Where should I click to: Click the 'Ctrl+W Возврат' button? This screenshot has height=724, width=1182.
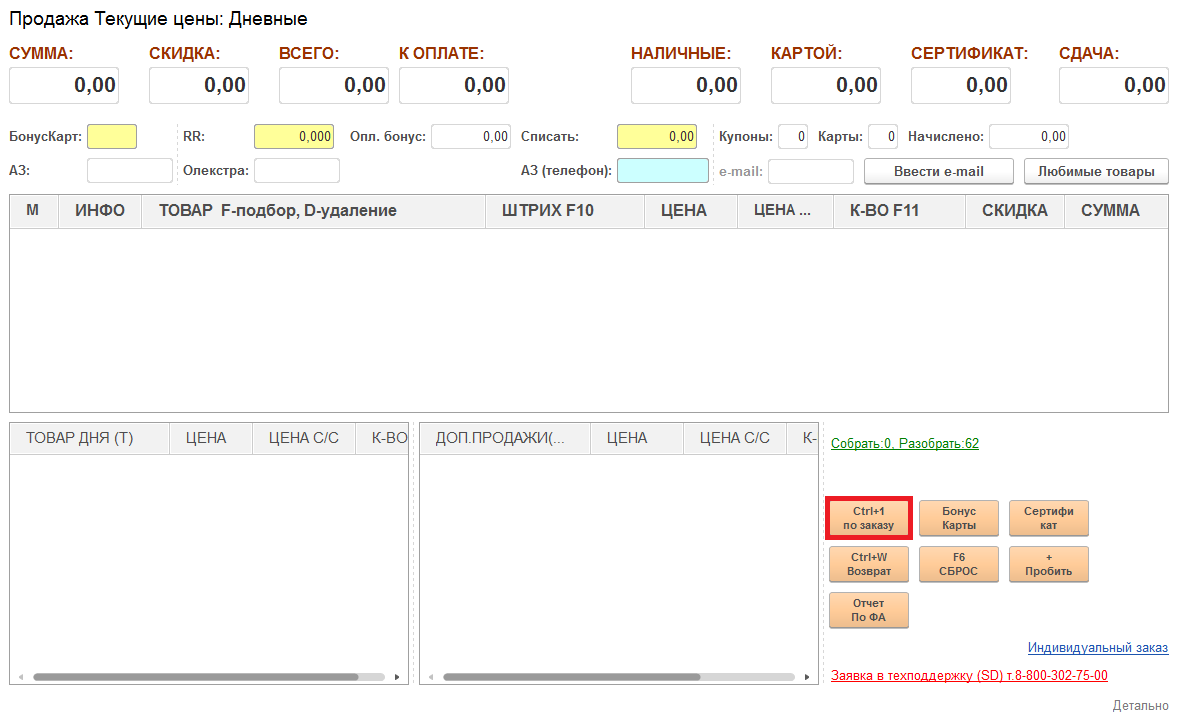coord(868,564)
